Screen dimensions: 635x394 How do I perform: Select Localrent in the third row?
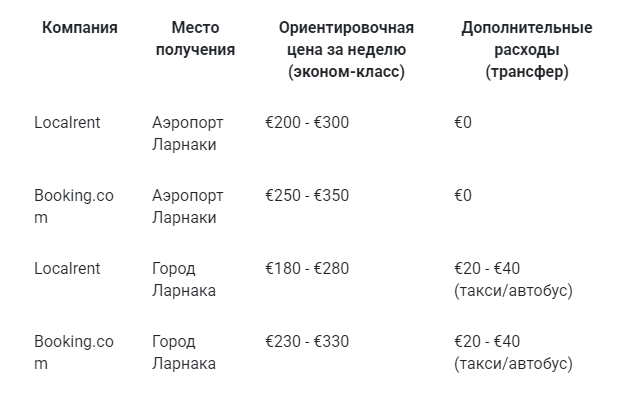coord(67,268)
